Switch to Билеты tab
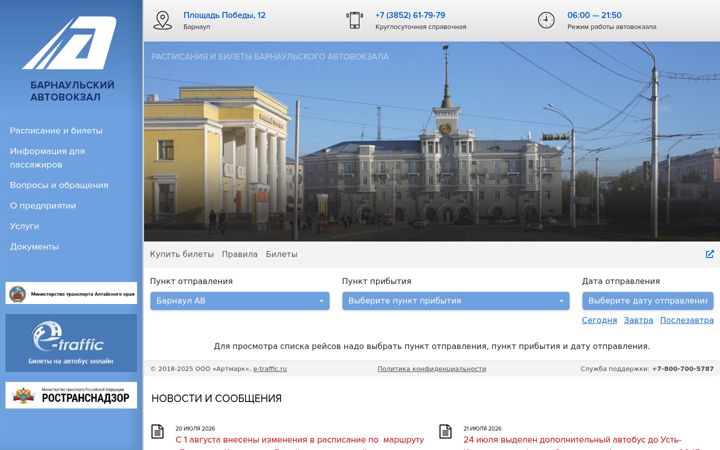 coord(281,254)
